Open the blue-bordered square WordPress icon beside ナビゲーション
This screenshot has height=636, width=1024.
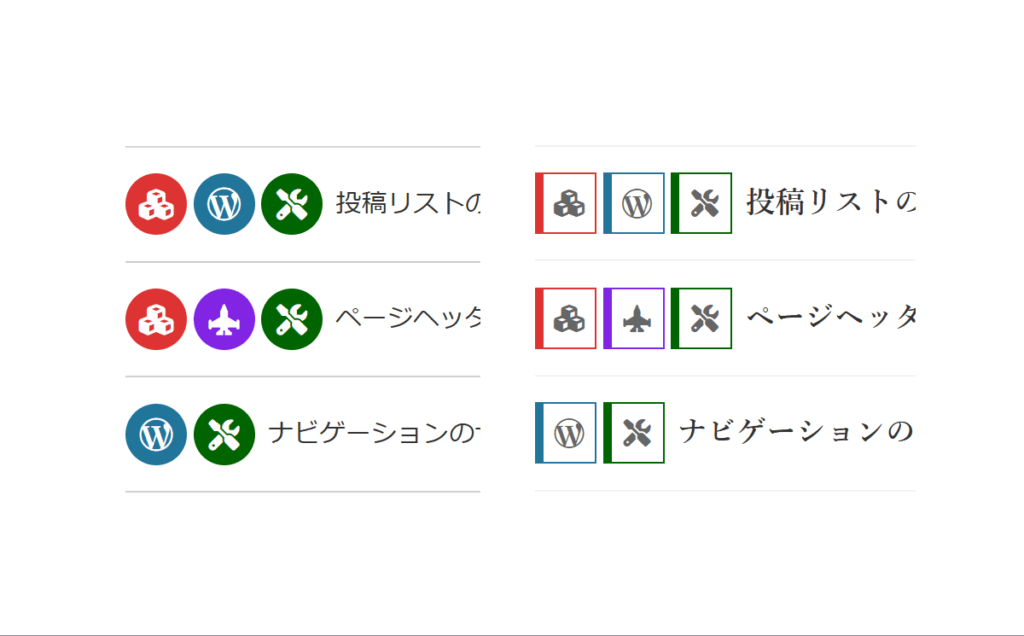[x=567, y=433]
